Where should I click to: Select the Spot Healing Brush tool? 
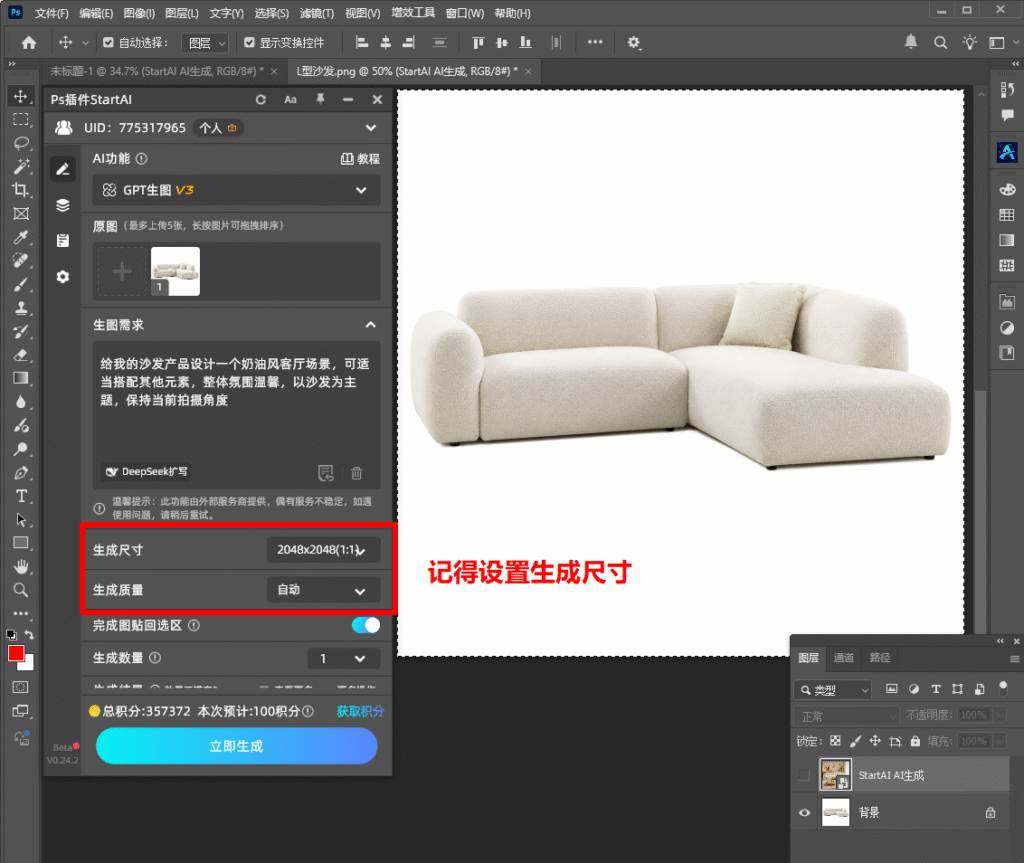pos(21,261)
